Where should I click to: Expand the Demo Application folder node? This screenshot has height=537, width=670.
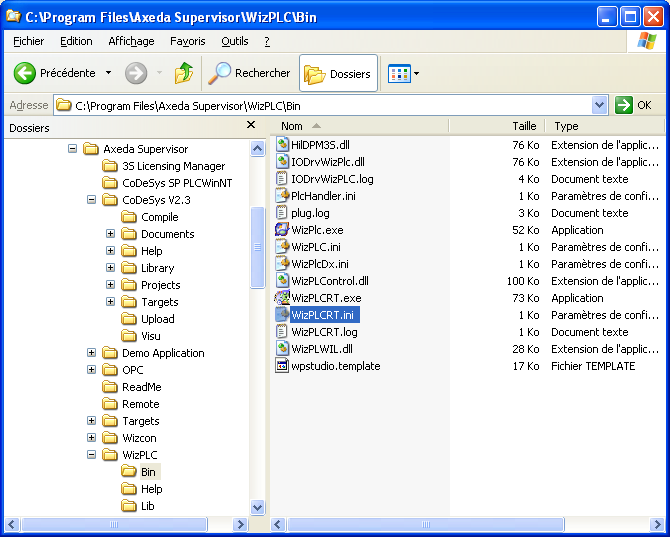coord(91,353)
